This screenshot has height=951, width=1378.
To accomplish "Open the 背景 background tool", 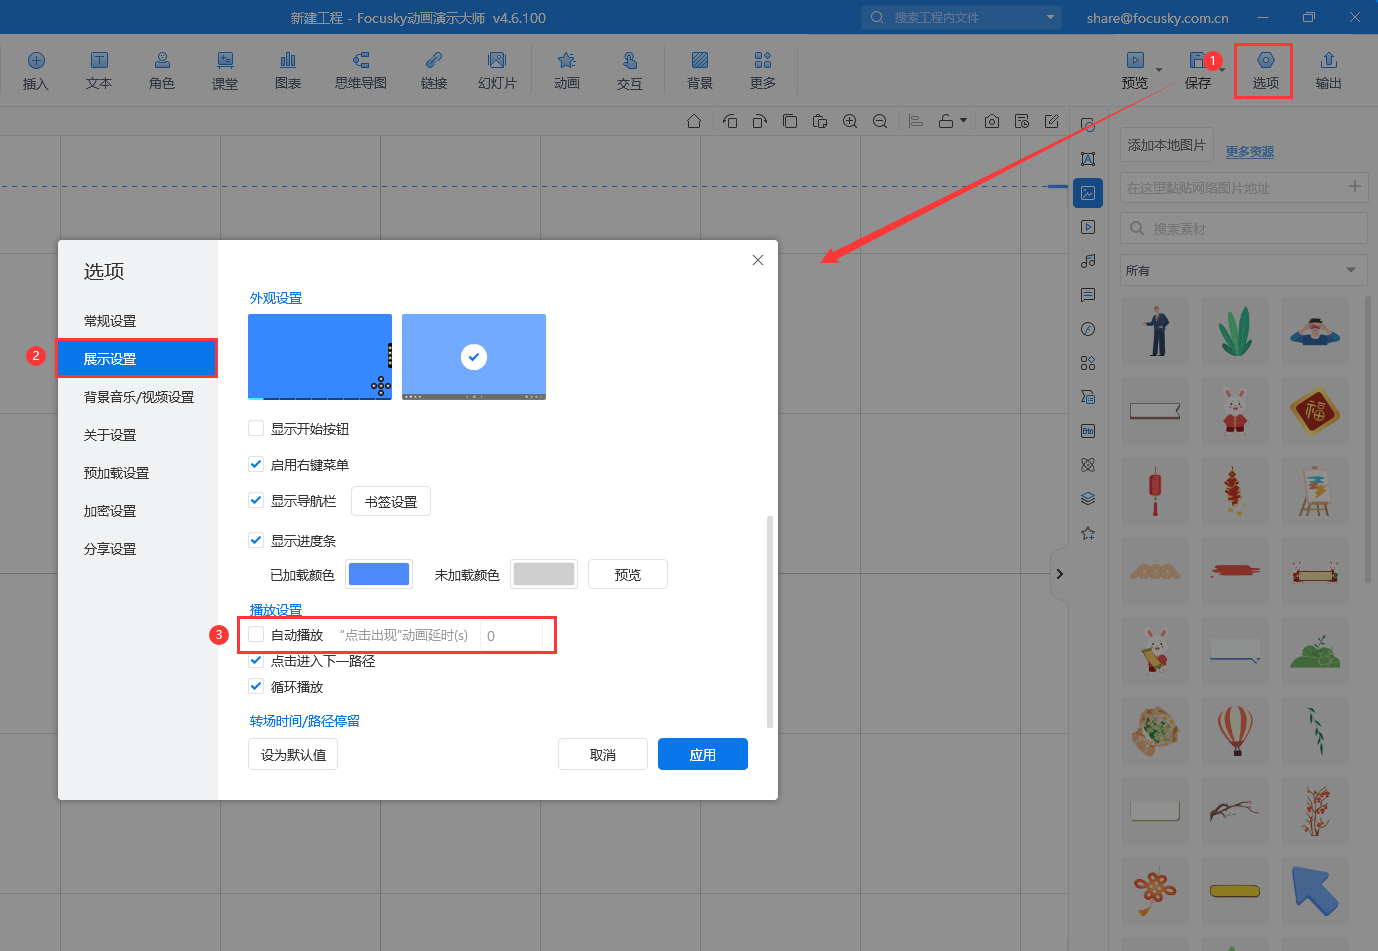I will tap(700, 70).
